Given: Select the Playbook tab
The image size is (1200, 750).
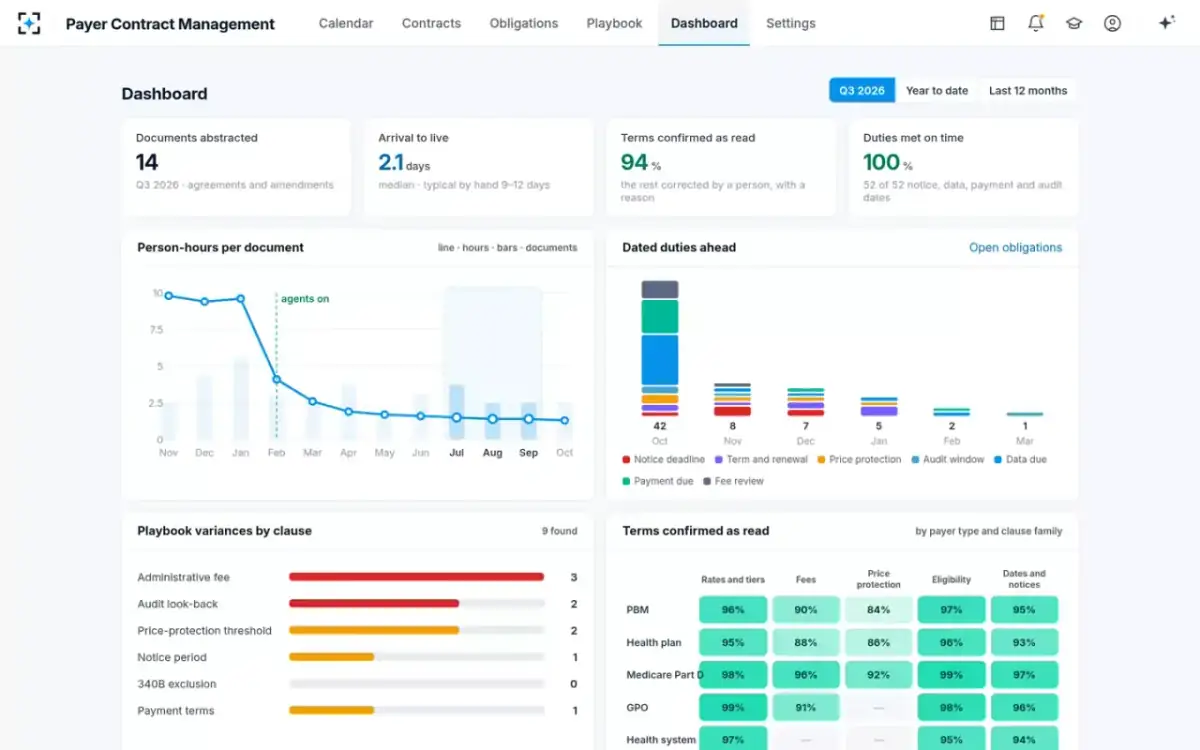Looking at the screenshot, I should tap(614, 23).
